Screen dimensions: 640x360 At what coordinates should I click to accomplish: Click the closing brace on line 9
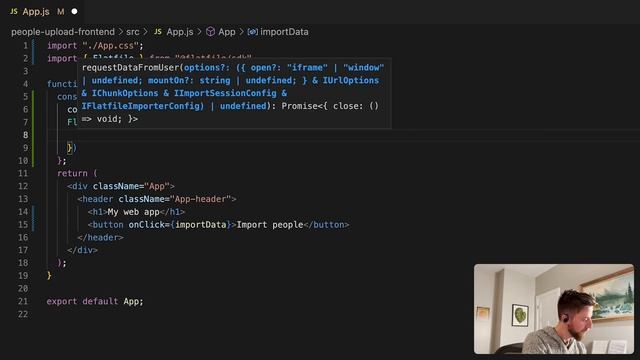[x=70, y=148]
